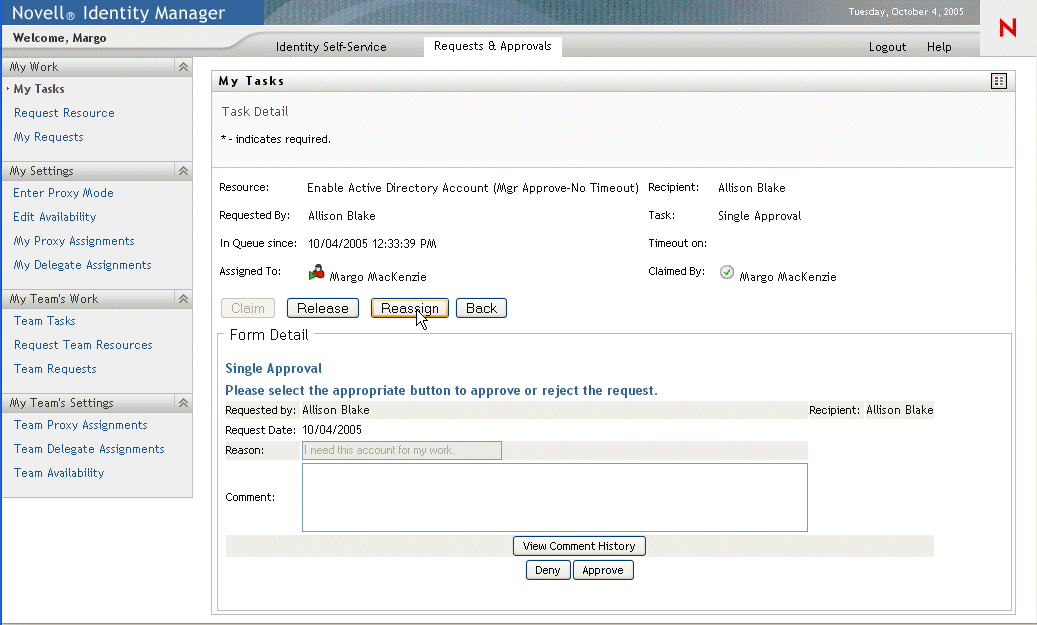Open the Requests & Approvals tab
Screen dimensions: 1037x625
pyautogui.click(x=493, y=46)
